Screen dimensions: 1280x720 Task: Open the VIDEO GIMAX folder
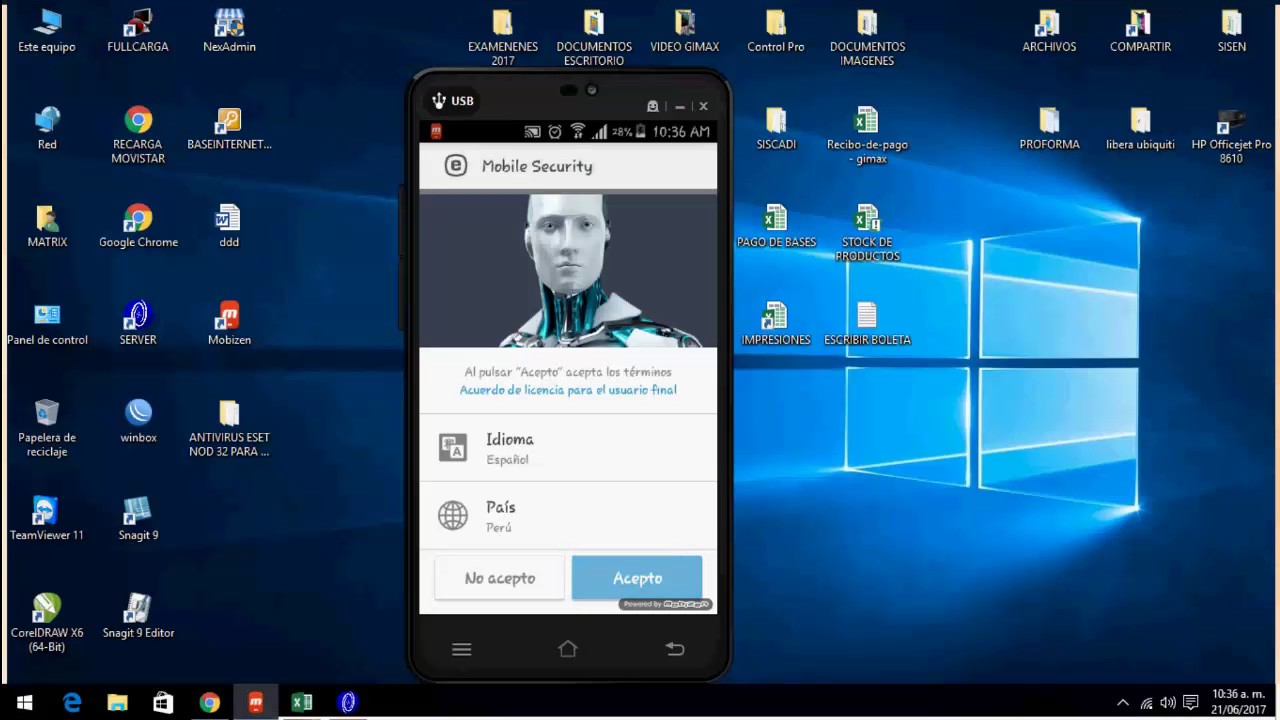pyautogui.click(x=685, y=32)
